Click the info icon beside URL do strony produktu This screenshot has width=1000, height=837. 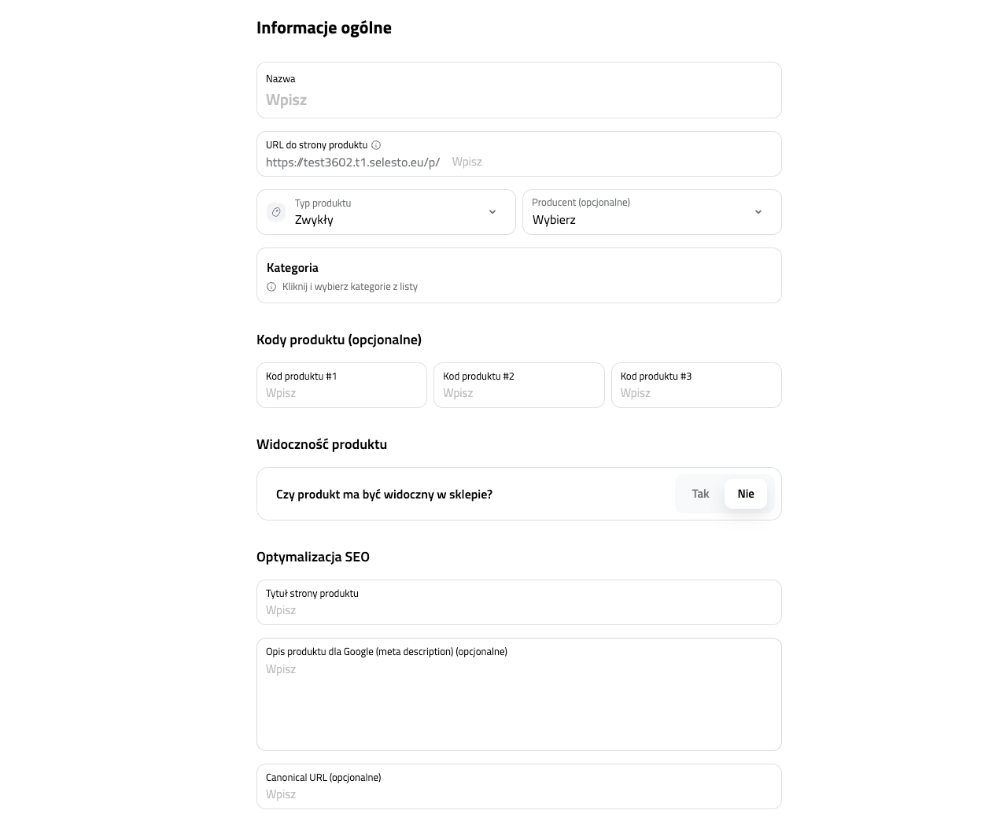376,145
